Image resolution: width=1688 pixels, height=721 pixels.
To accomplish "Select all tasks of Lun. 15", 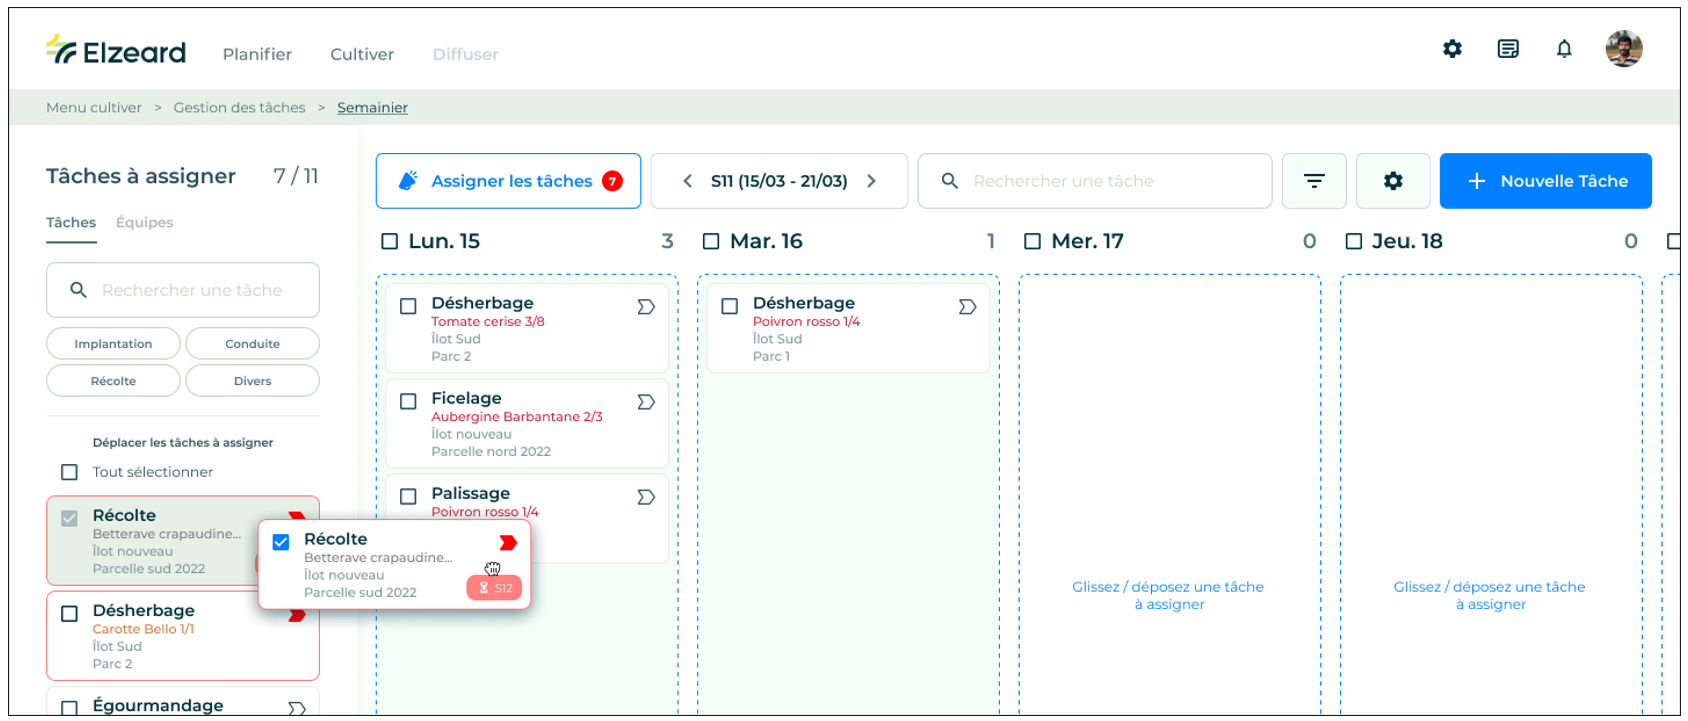I will pyautogui.click(x=390, y=241).
